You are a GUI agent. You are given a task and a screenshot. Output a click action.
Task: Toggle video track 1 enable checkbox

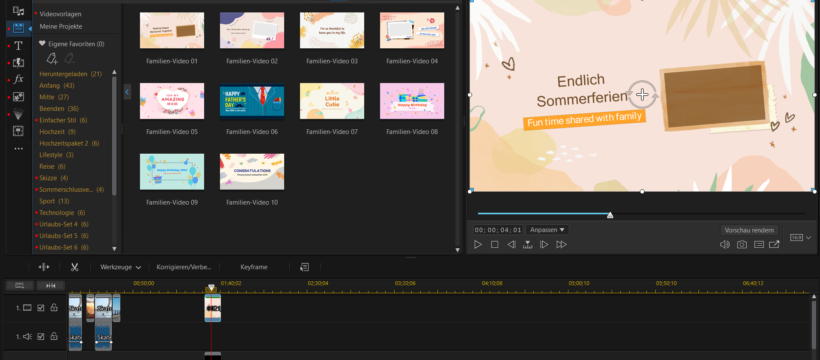pos(41,308)
